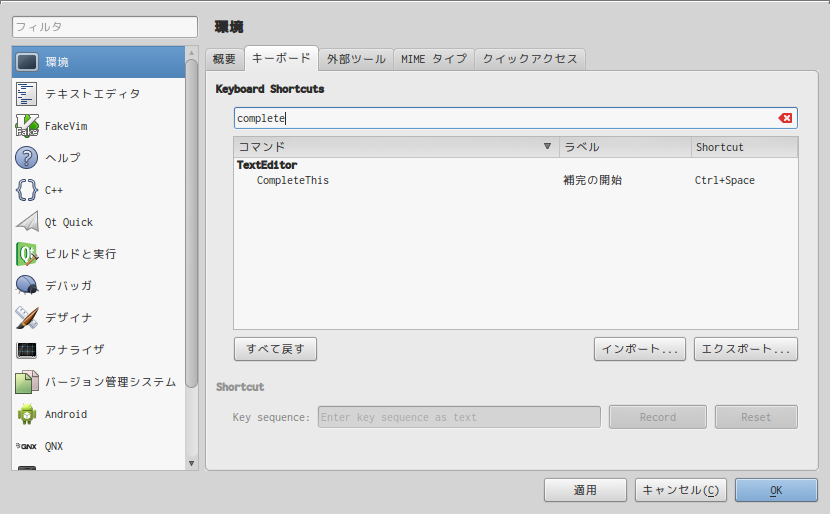This screenshot has height=514, width=830.
Task: Click the Shortcut column header
Action: click(x=744, y=147)
